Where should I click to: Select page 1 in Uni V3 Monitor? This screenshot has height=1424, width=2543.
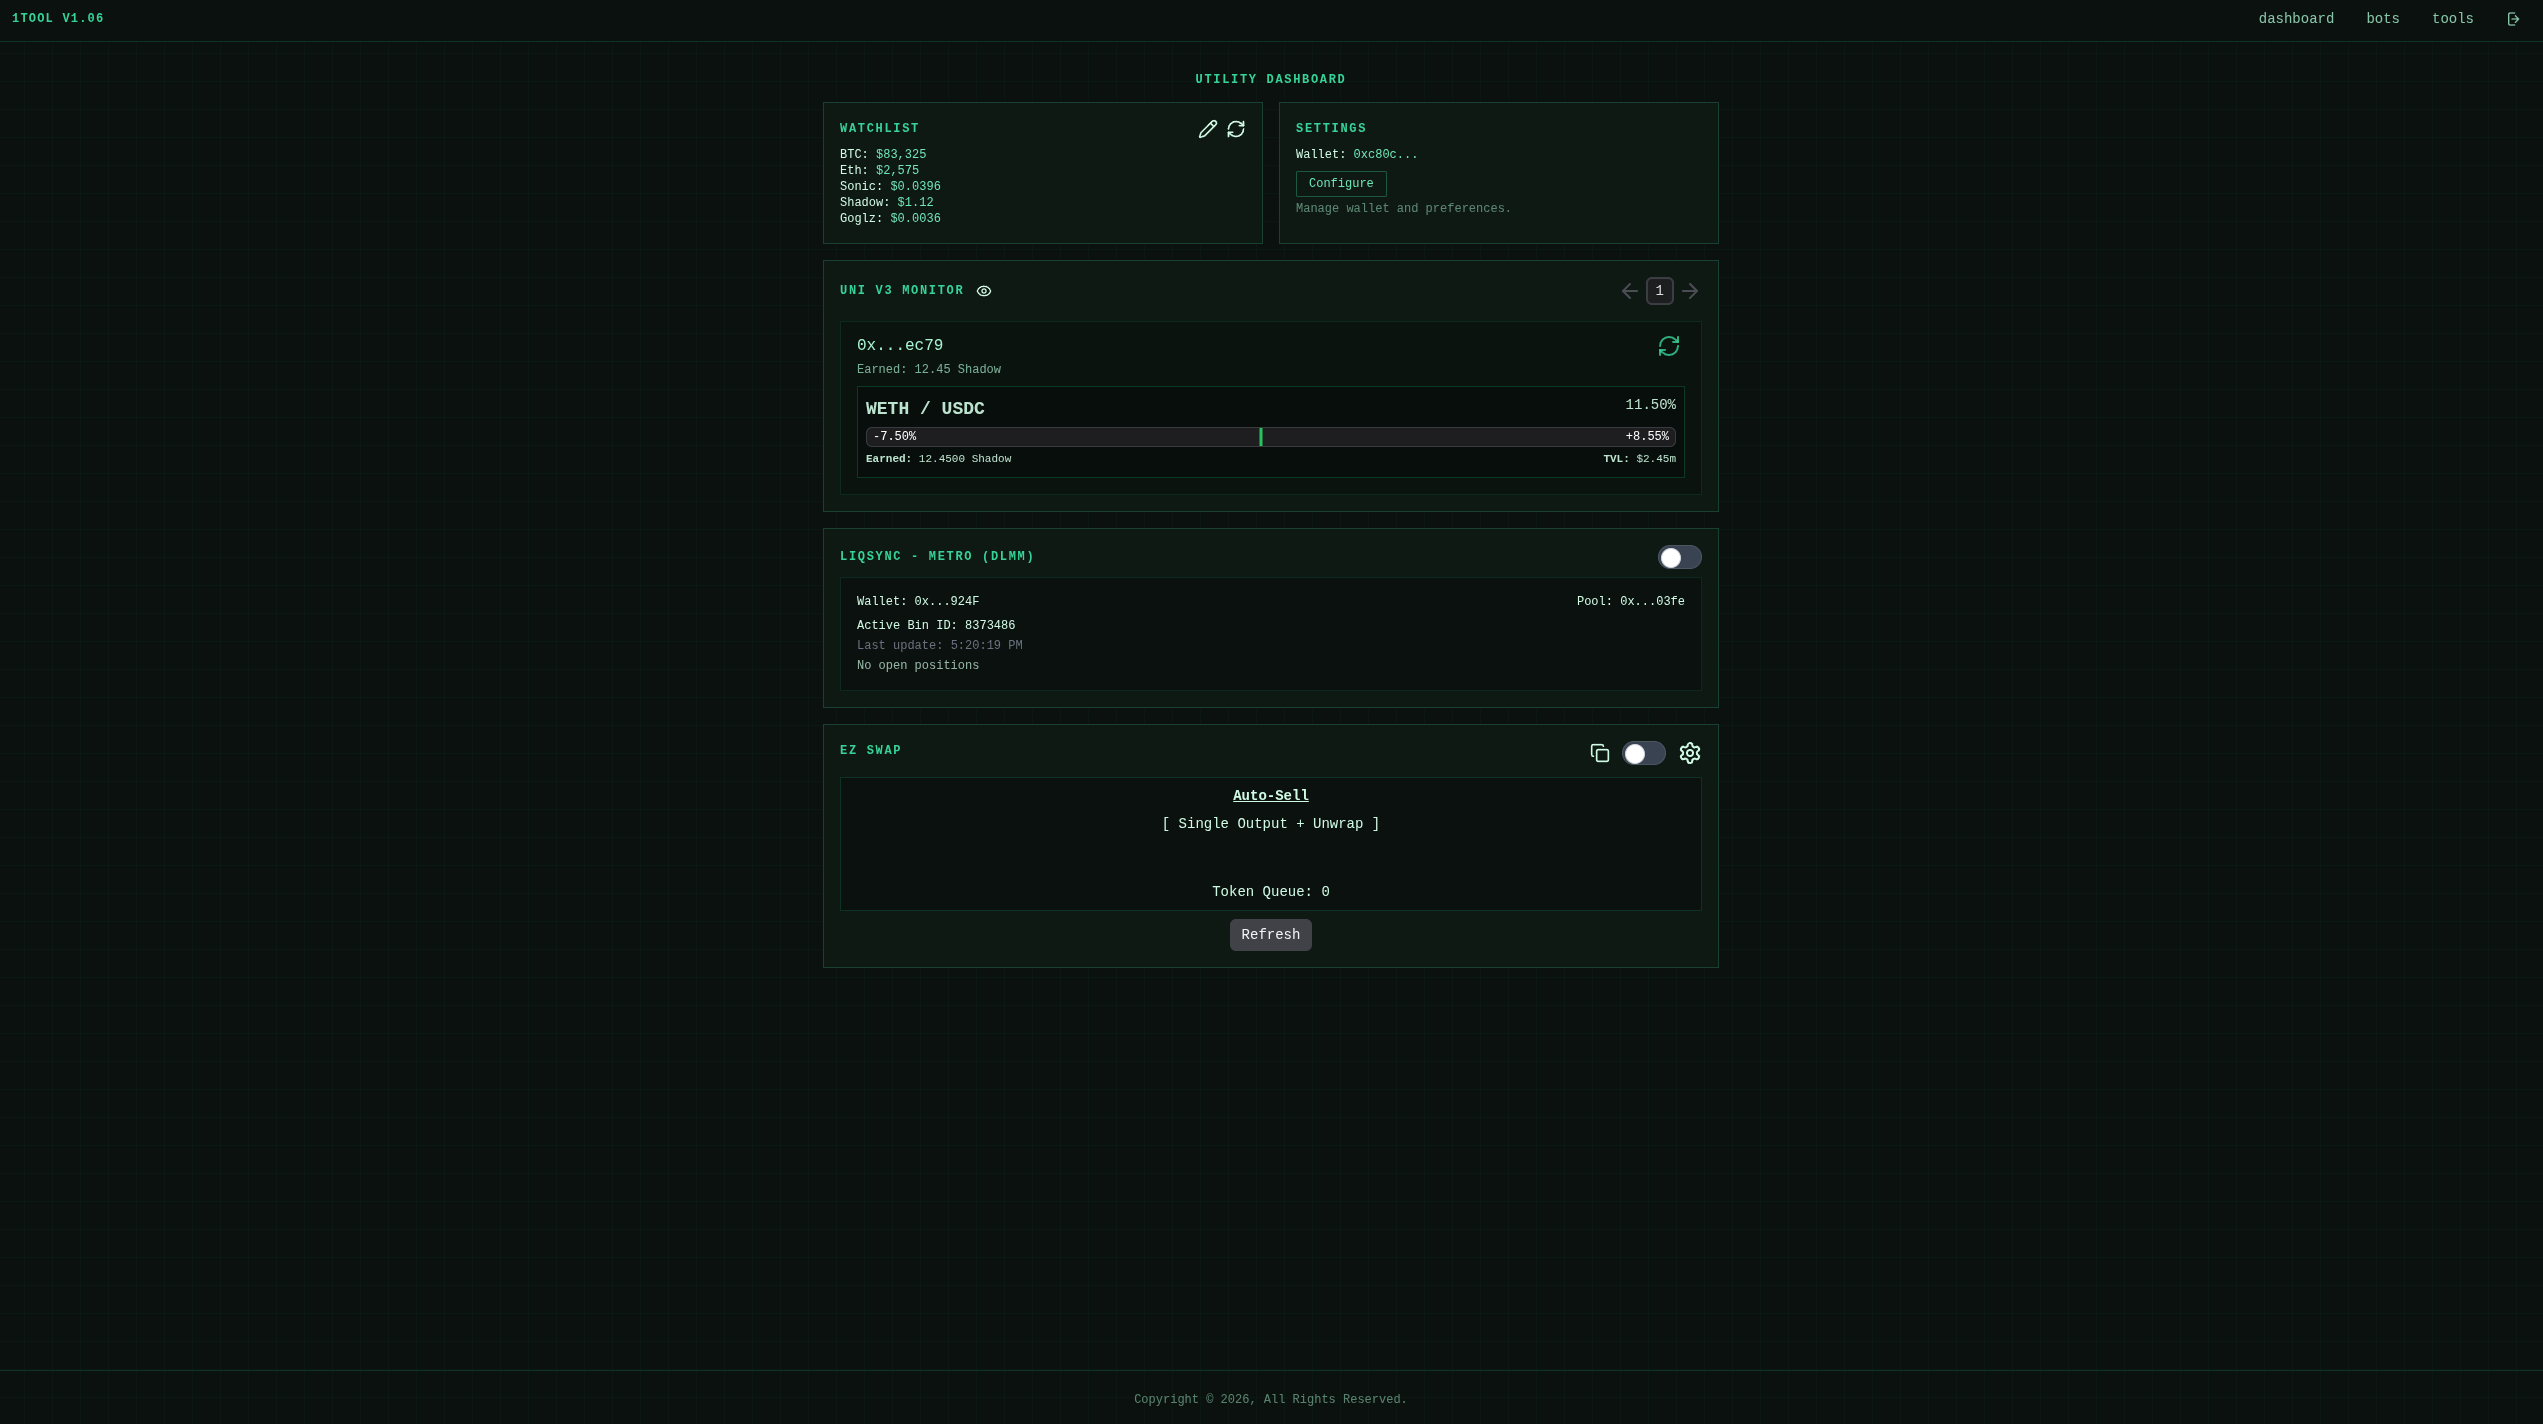point(1660,291)
